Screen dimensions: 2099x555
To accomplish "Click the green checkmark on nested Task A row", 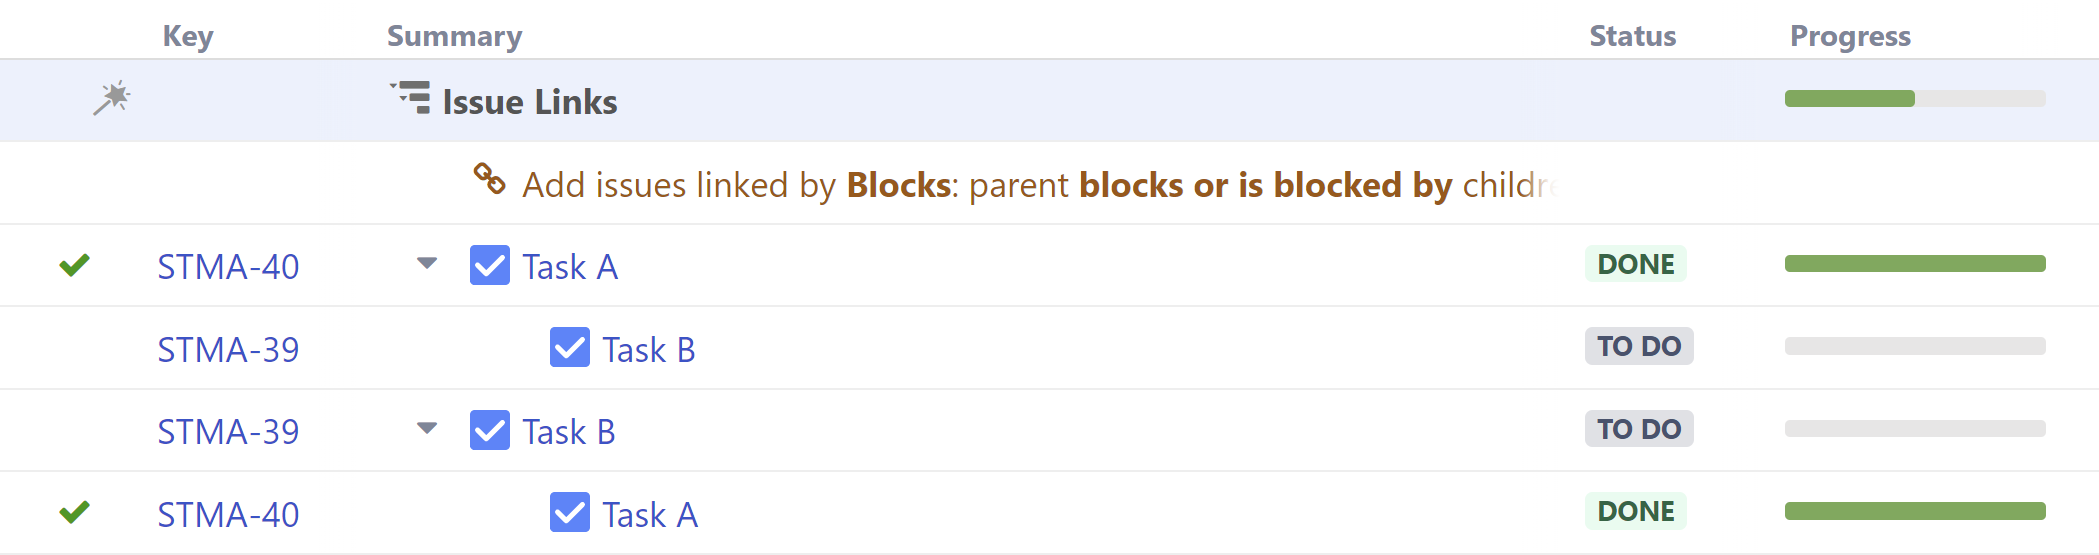I will (75, 512).
